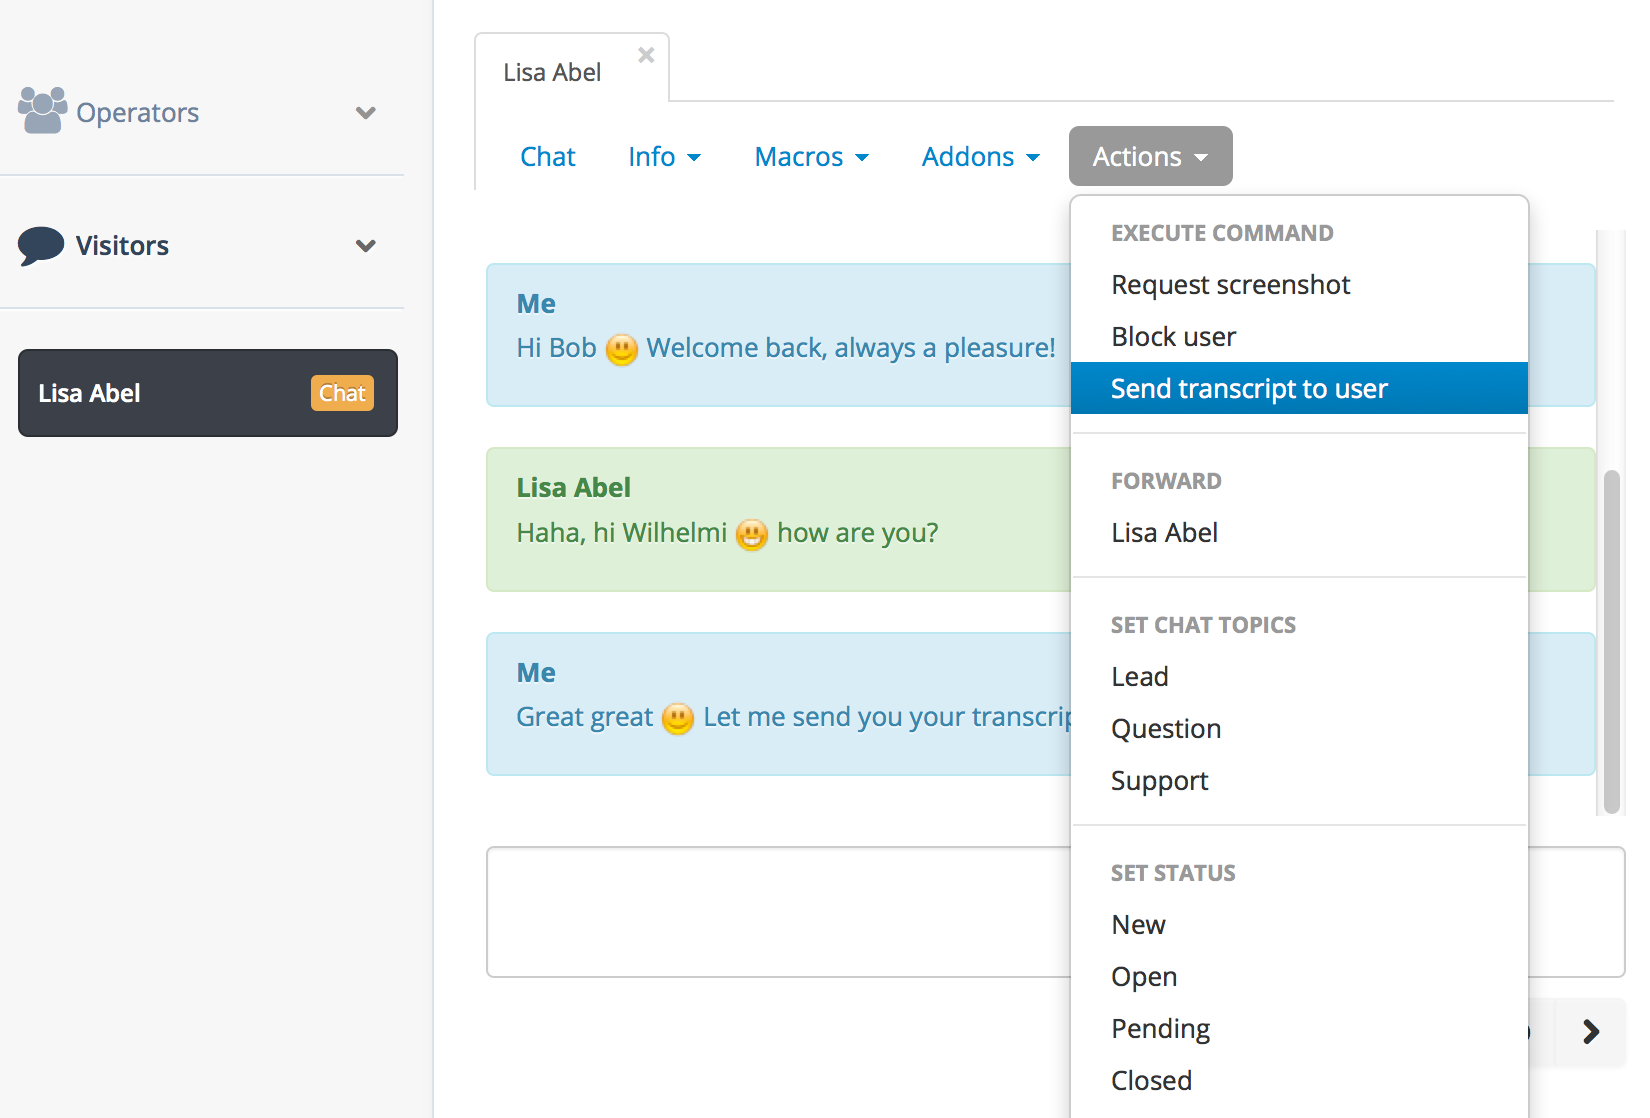1650x1118 pixels.
Task: Click the next arrow at bottom right
Action: click(x=1590, y=1032)
